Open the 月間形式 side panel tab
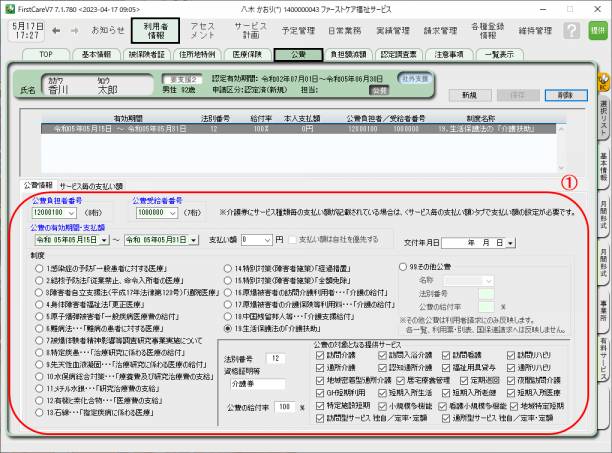This screenshot has width=612, height=453. pyautogui.click(x=604, y=220)
